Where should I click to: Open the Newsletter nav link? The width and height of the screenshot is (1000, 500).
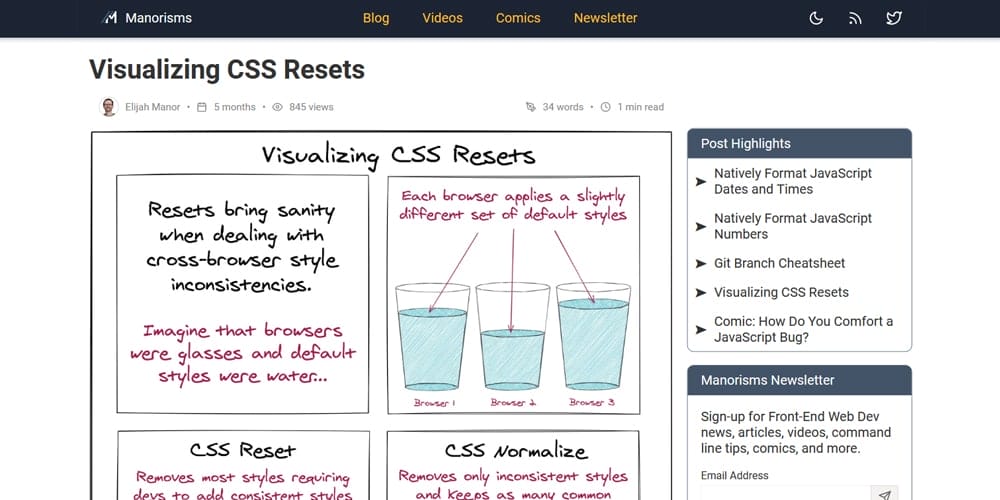point(605,18)
